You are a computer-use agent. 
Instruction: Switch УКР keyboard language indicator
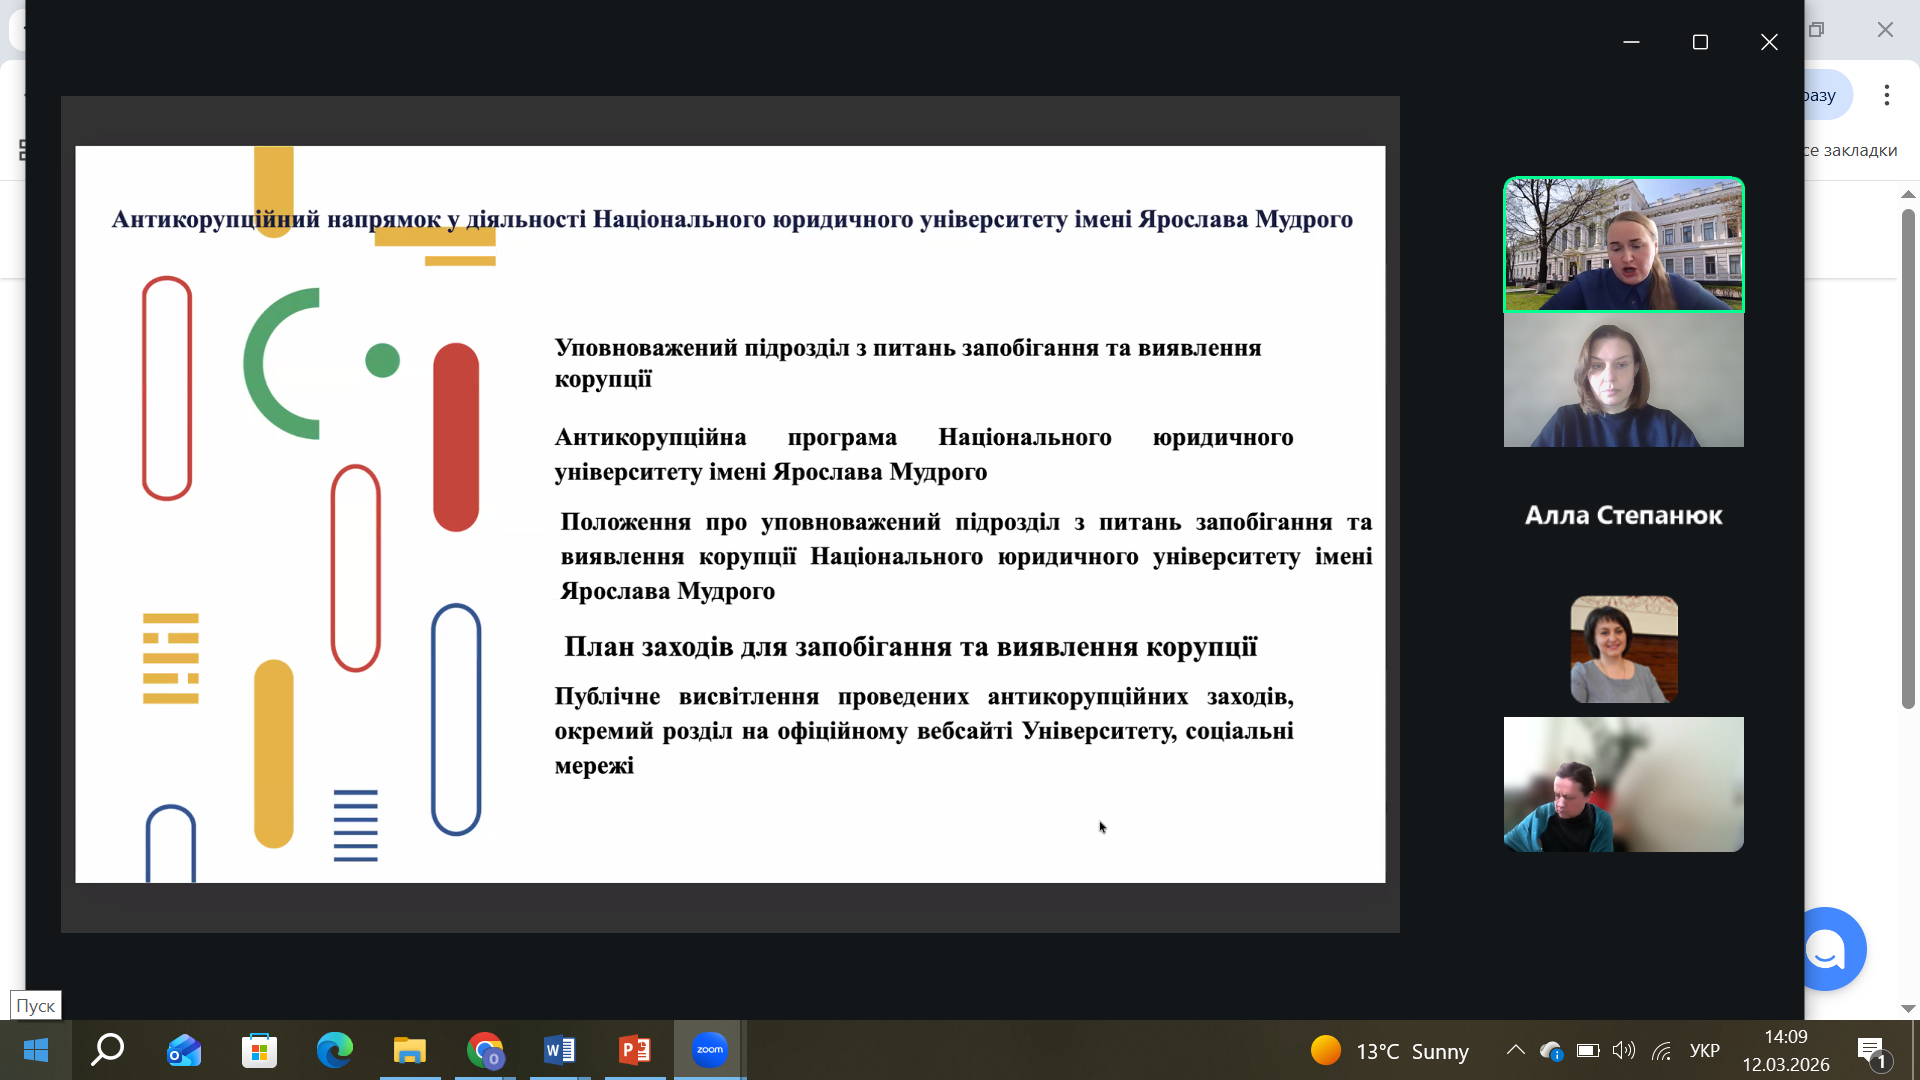point(1704,1051)
